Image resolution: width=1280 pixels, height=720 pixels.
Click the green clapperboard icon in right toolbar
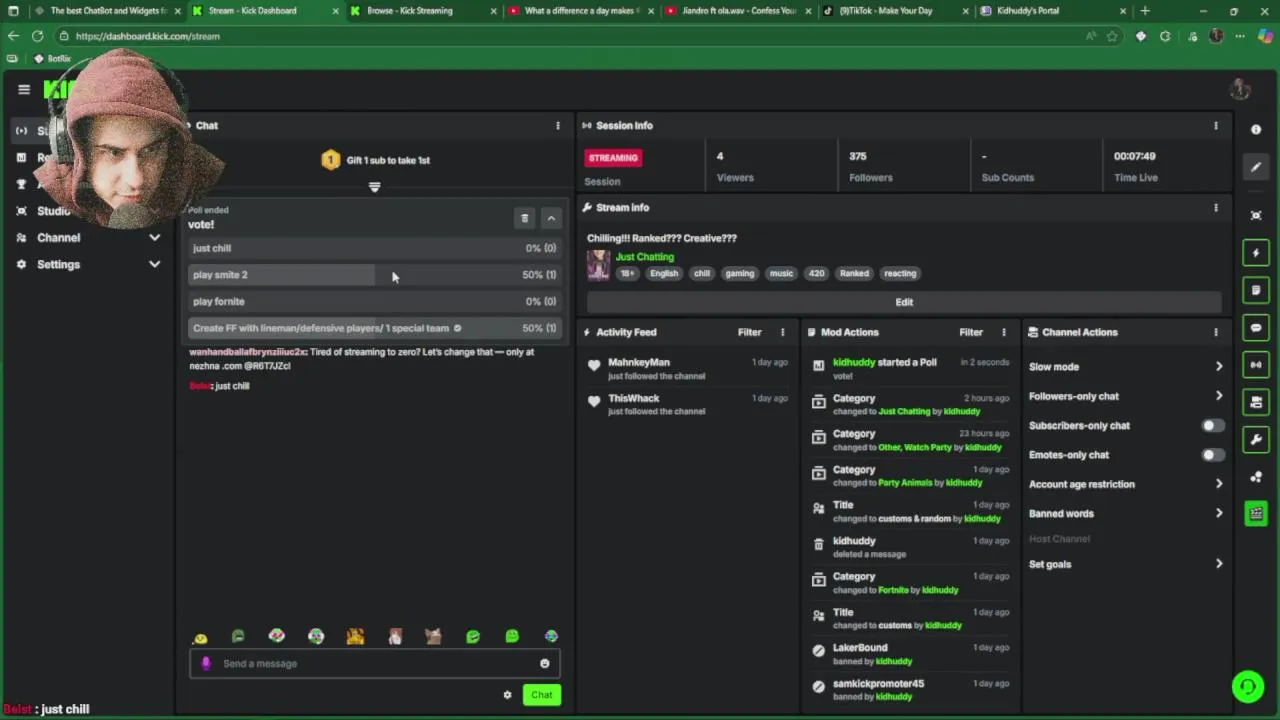(x=1256, y=514)
